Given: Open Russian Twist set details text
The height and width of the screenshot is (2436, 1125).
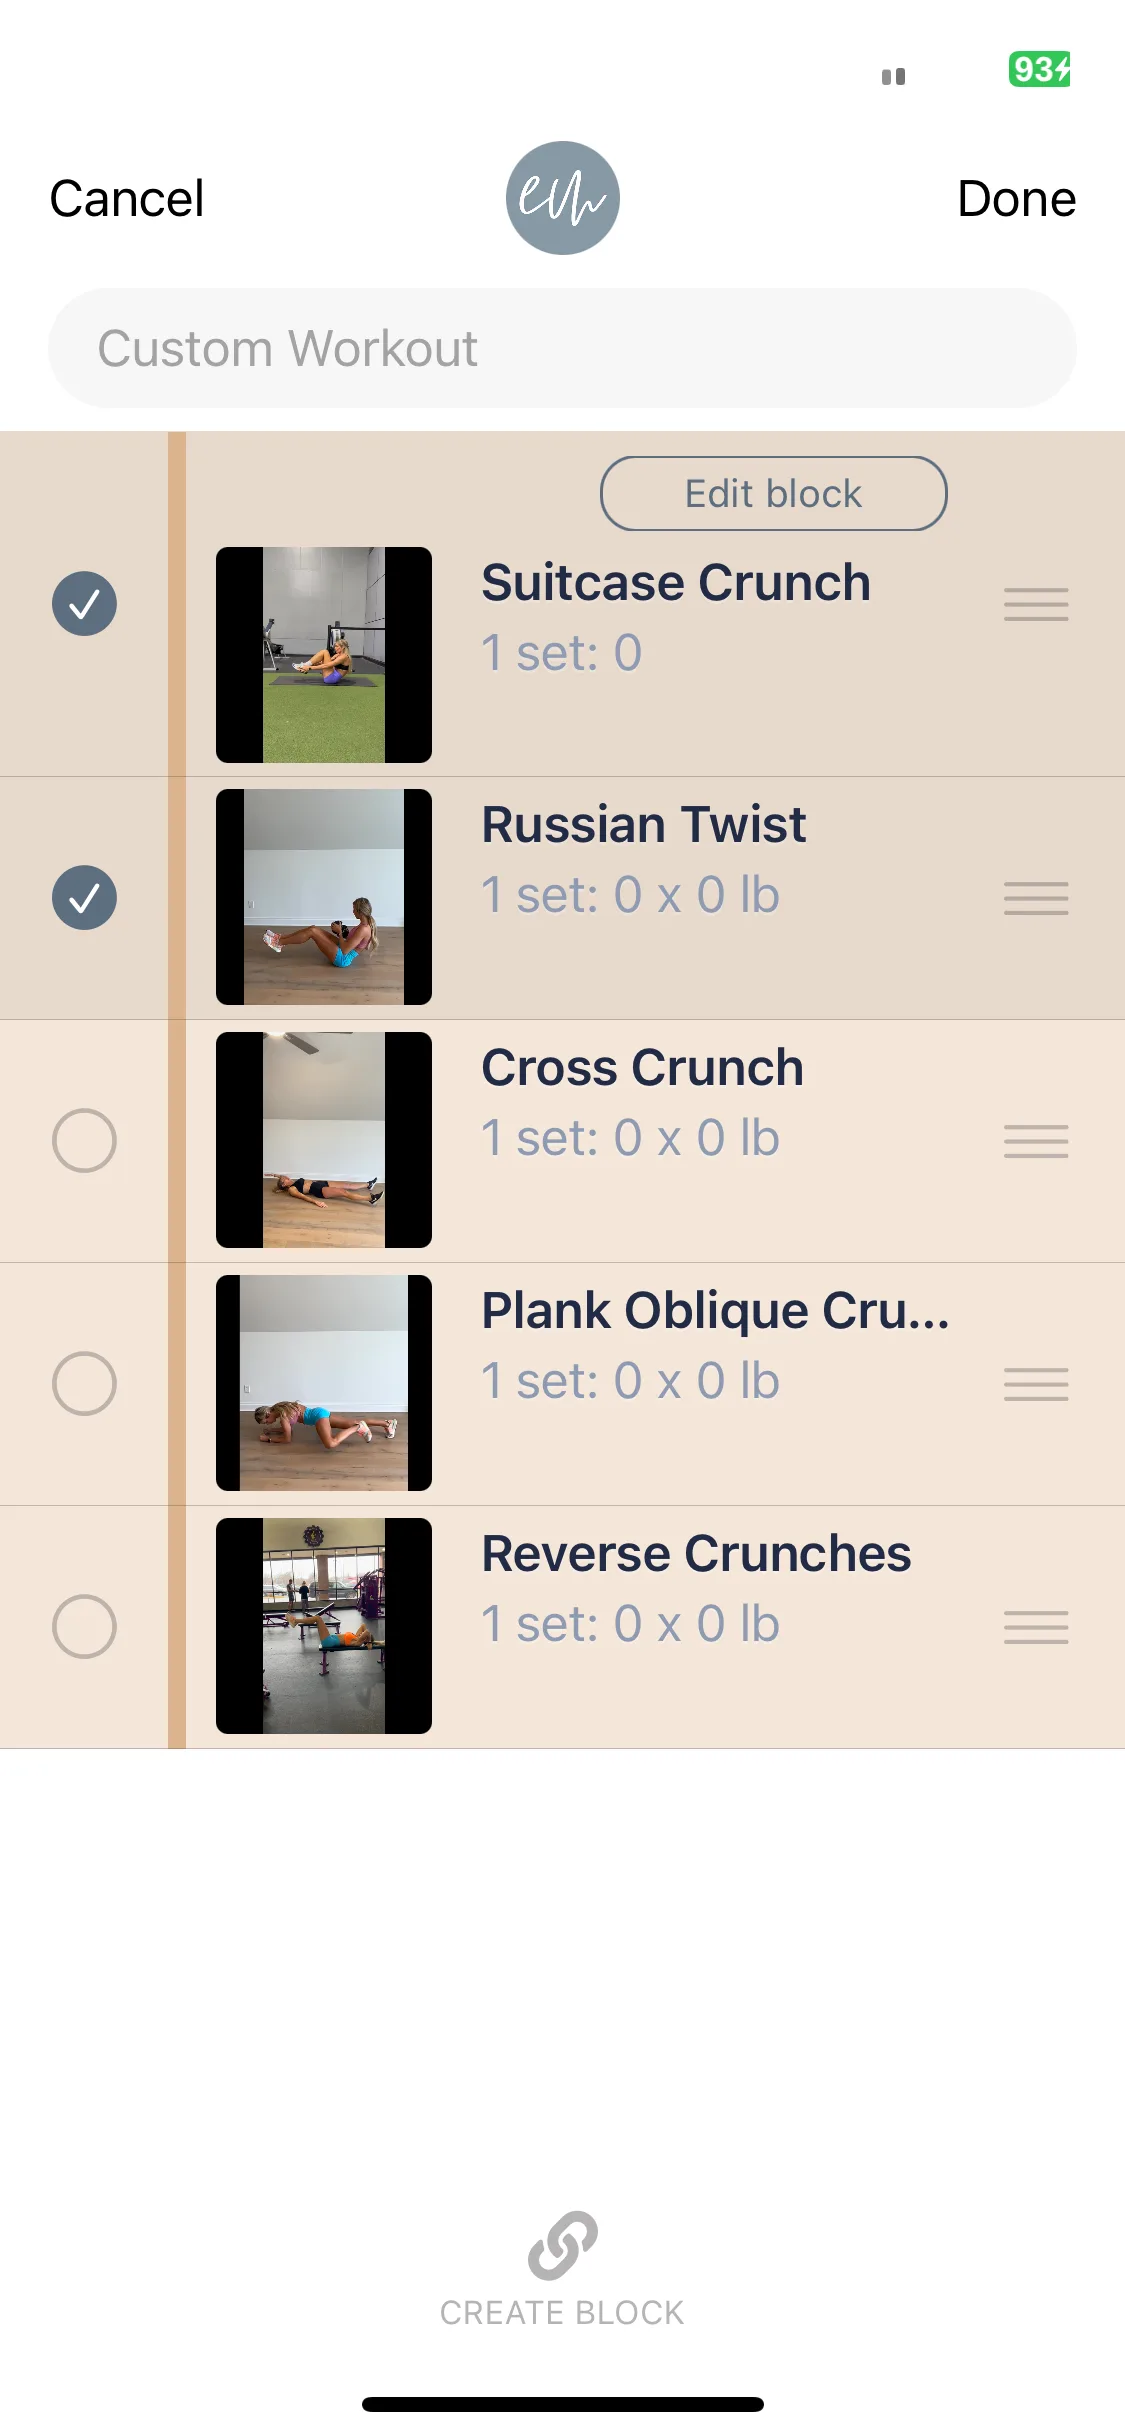Looking at the screenshot, I should [630, 895].
